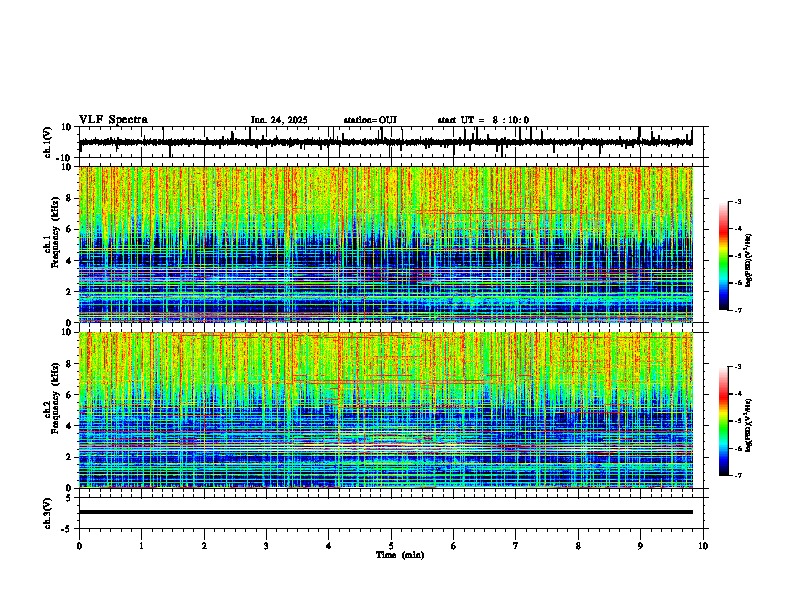Click the "8" tick on ch.1 frequency axis
The image size is (792, 612).
69,198
